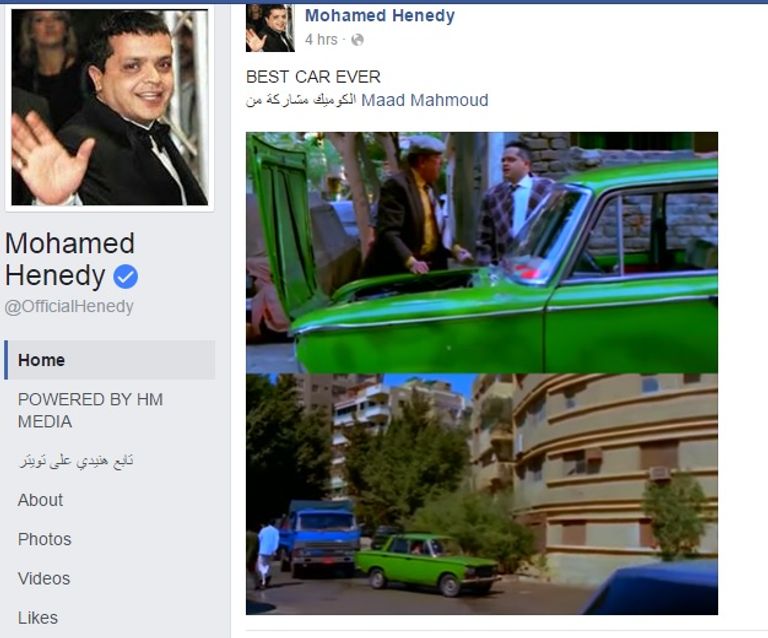Open the bottom photo of street scene
768x638 pixels.
point(482,494)
